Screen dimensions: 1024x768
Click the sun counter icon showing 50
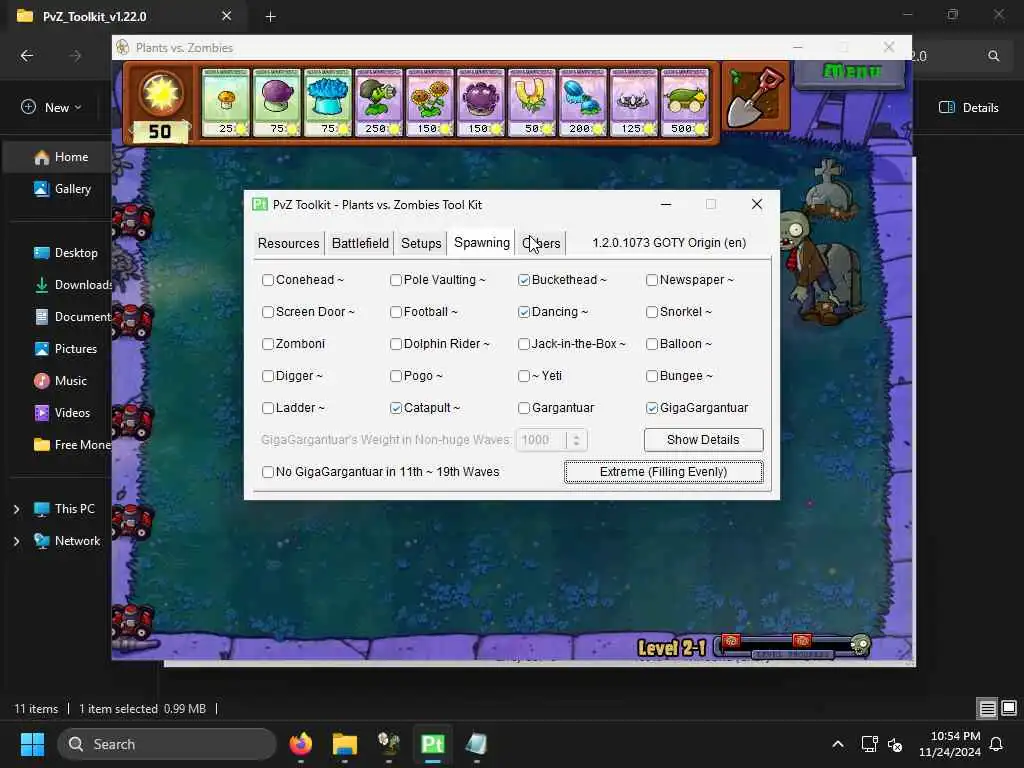point(161,94)
